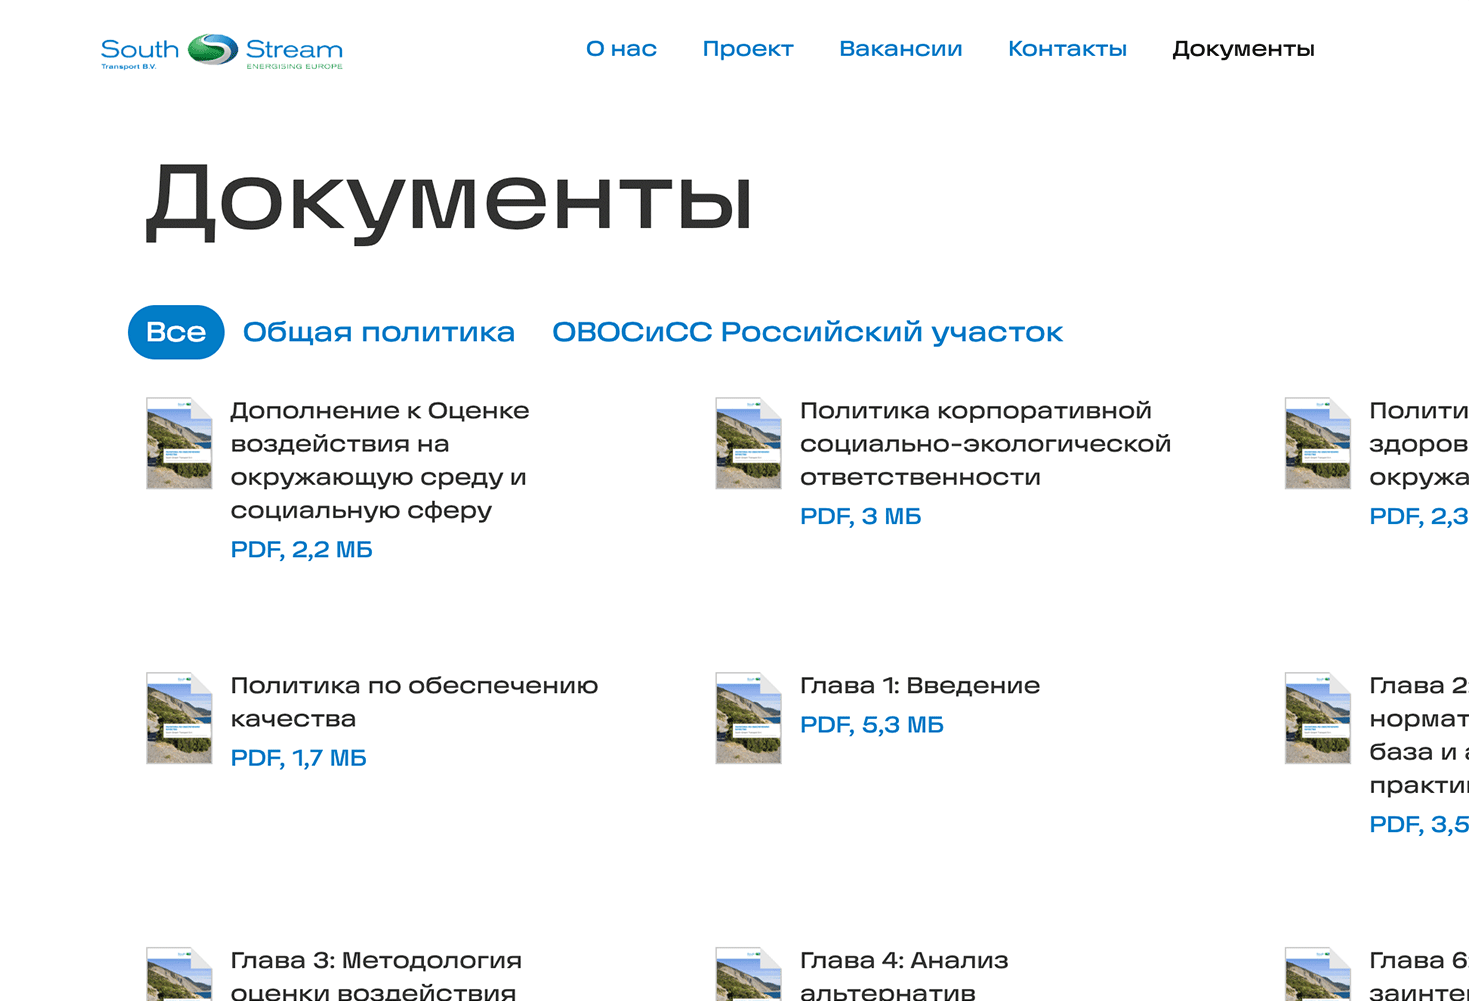This screenshot has width=1469, height=1001.
Task: Switch to 'ОВОСиСС Российский участок' filter
Action: [807, 332]
